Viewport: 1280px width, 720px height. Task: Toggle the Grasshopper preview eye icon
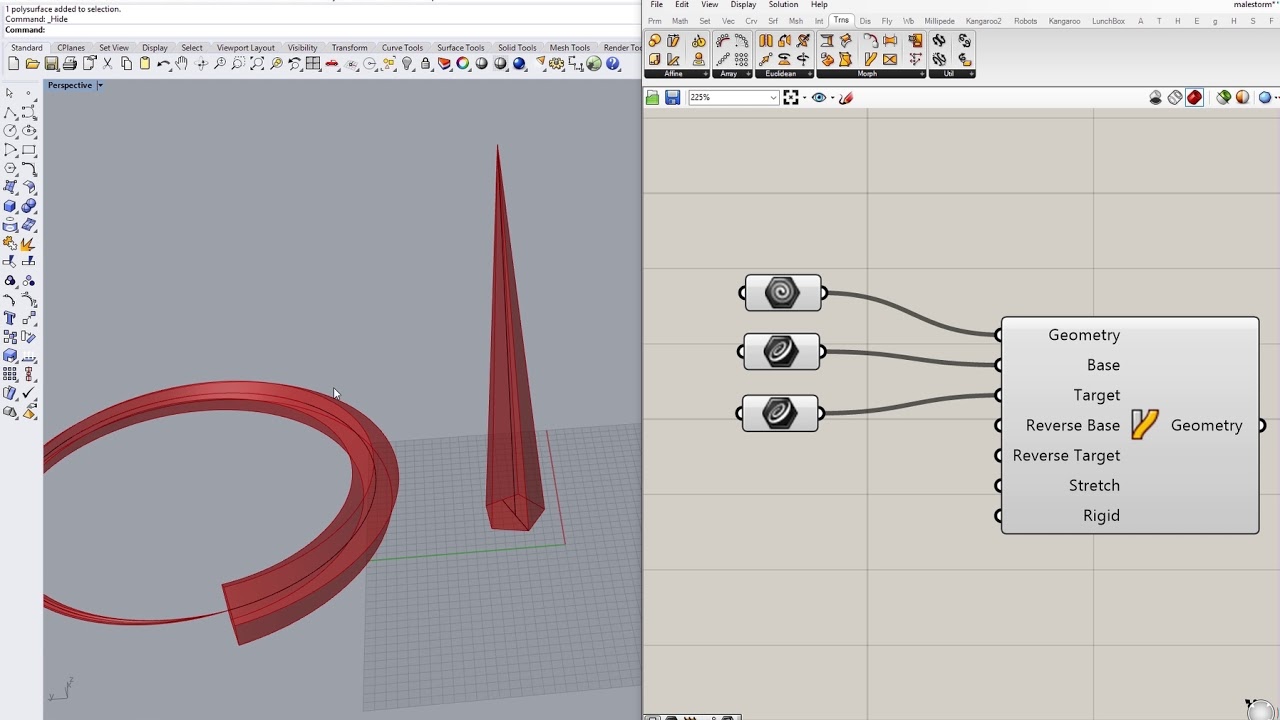tap(818, 97)
